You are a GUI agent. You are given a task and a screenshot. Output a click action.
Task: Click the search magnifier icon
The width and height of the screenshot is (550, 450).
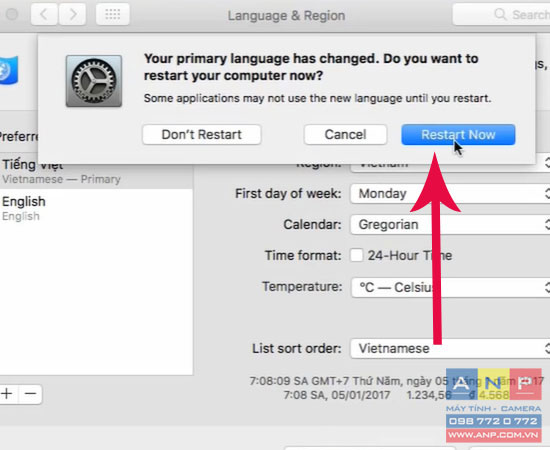(500, 15)
